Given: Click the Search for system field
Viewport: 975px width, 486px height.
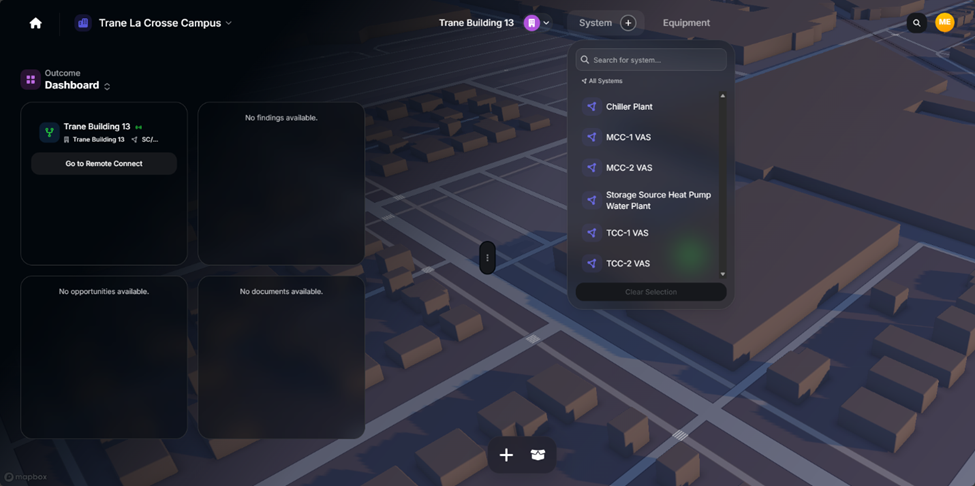Looking at the screenshot, I should click(651, 60).
